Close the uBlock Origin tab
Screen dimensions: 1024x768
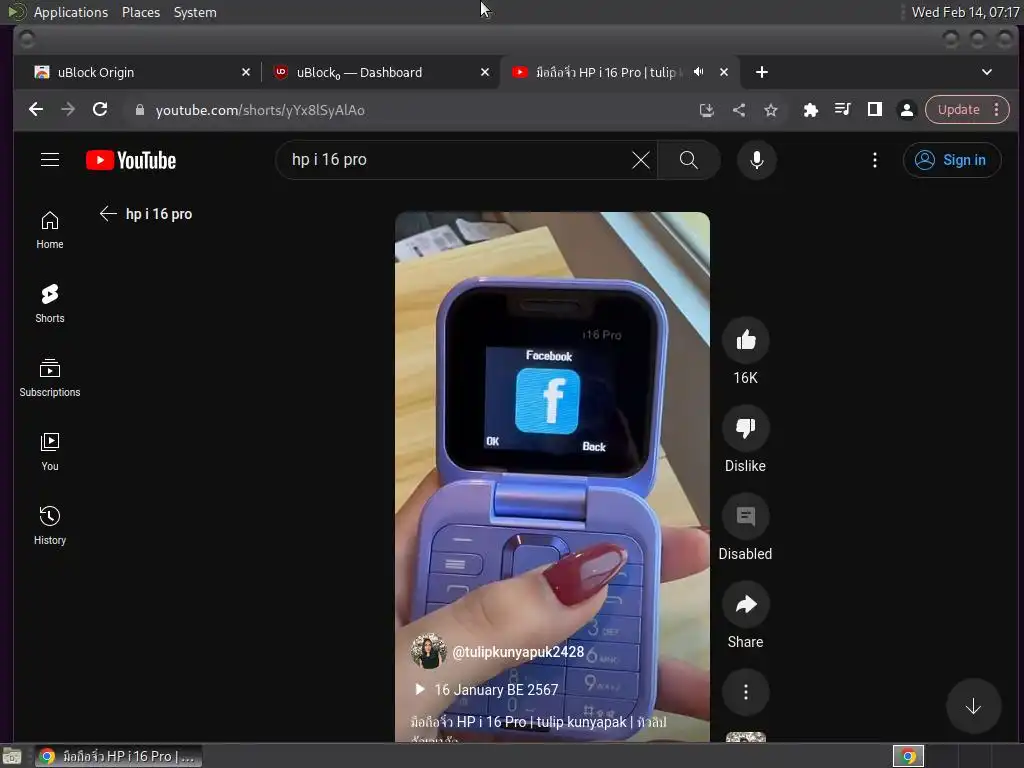click(246, 72)
